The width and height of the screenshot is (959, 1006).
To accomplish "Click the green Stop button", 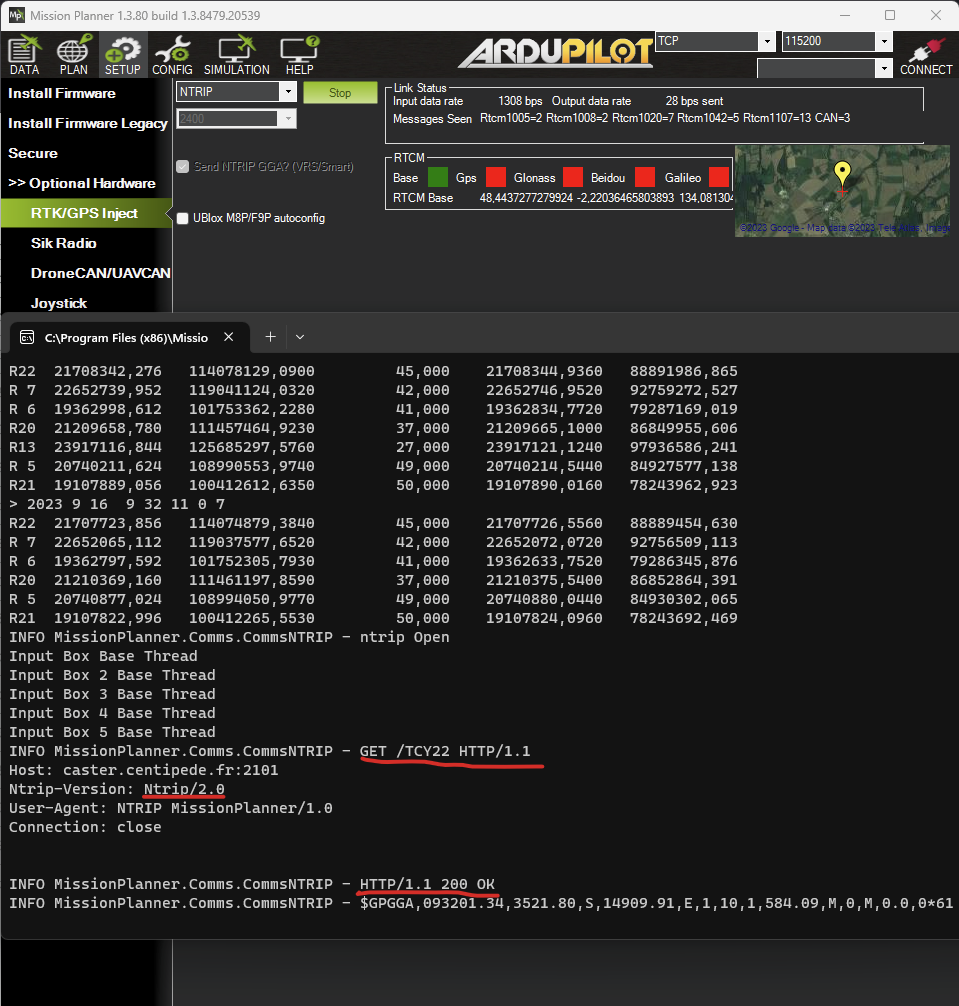I will pos(340,92).
